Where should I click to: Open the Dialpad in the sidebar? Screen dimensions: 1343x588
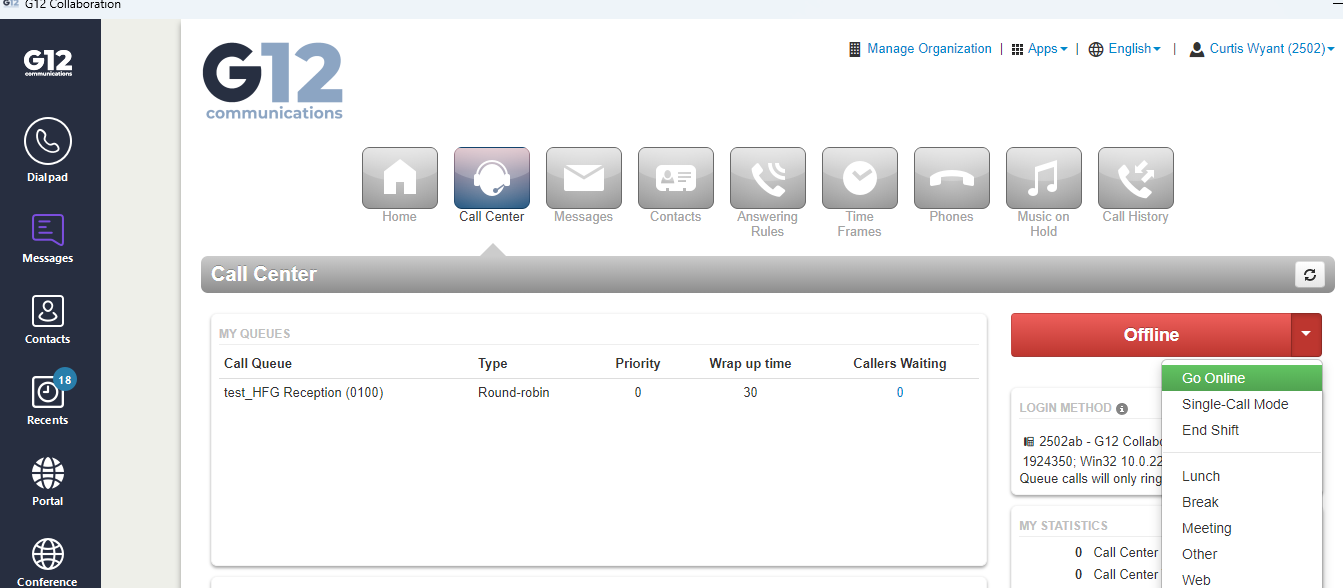48,151
